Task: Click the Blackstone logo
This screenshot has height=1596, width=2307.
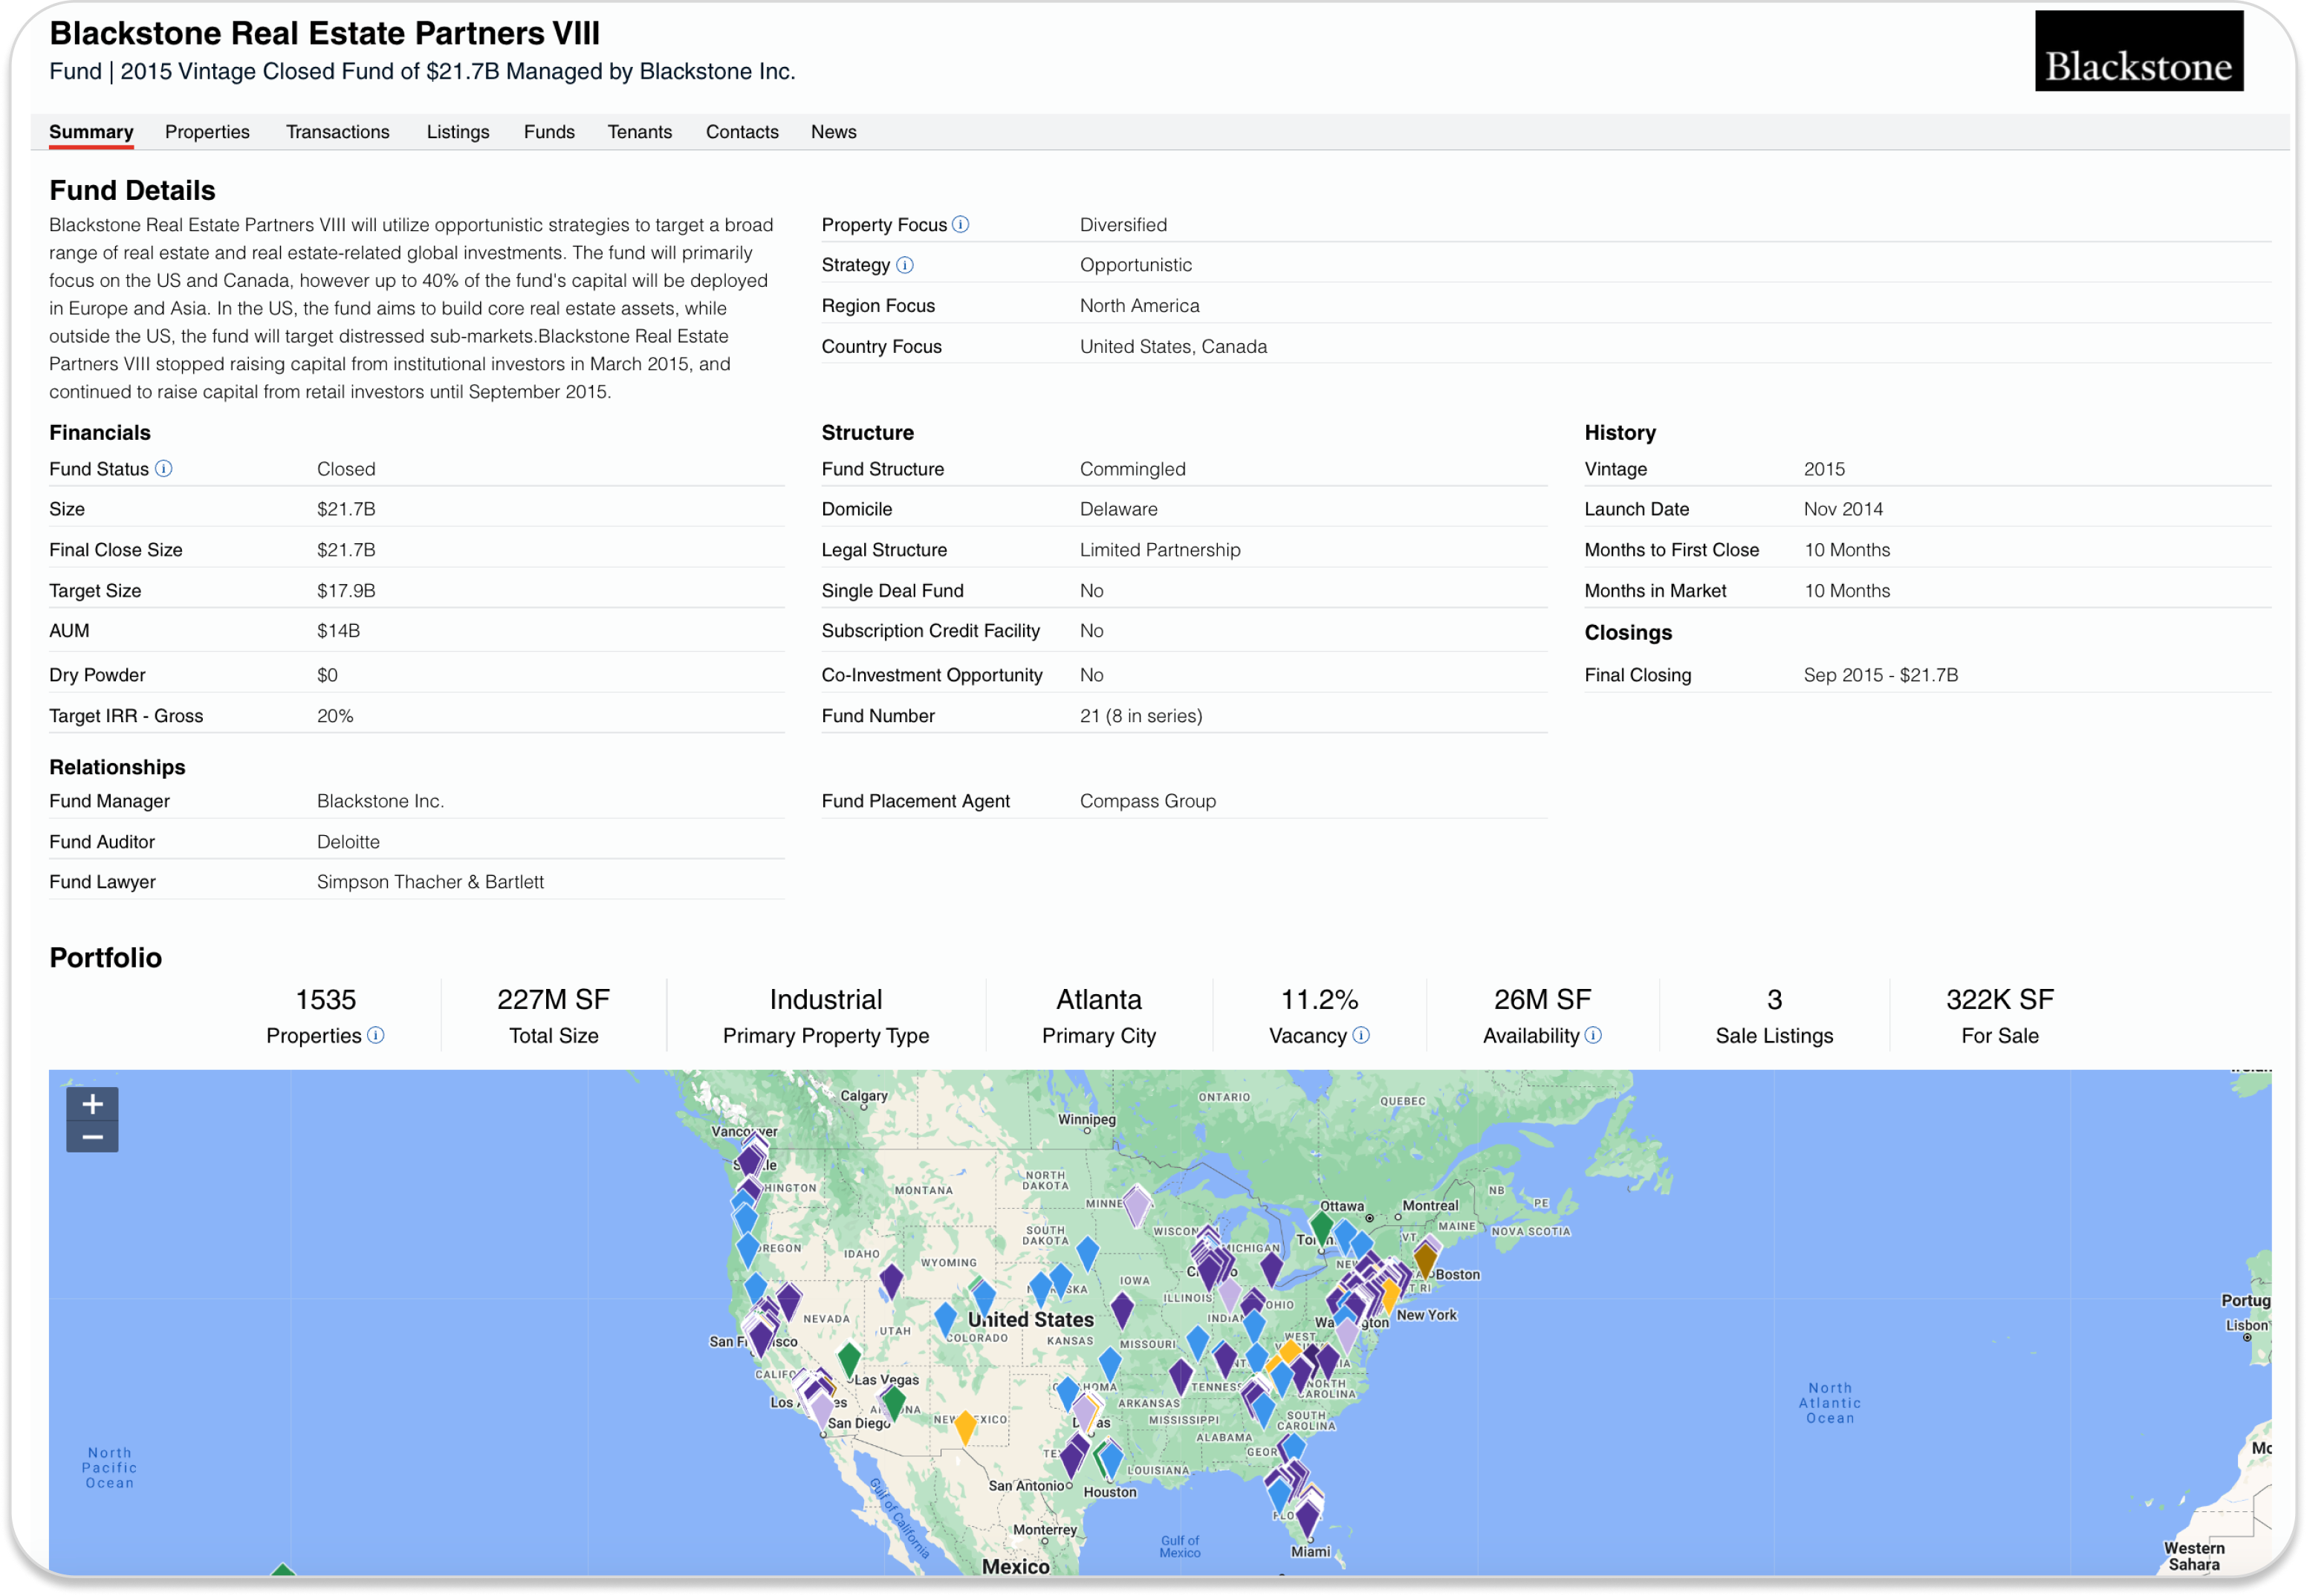Action: (x=2138, y=52)
